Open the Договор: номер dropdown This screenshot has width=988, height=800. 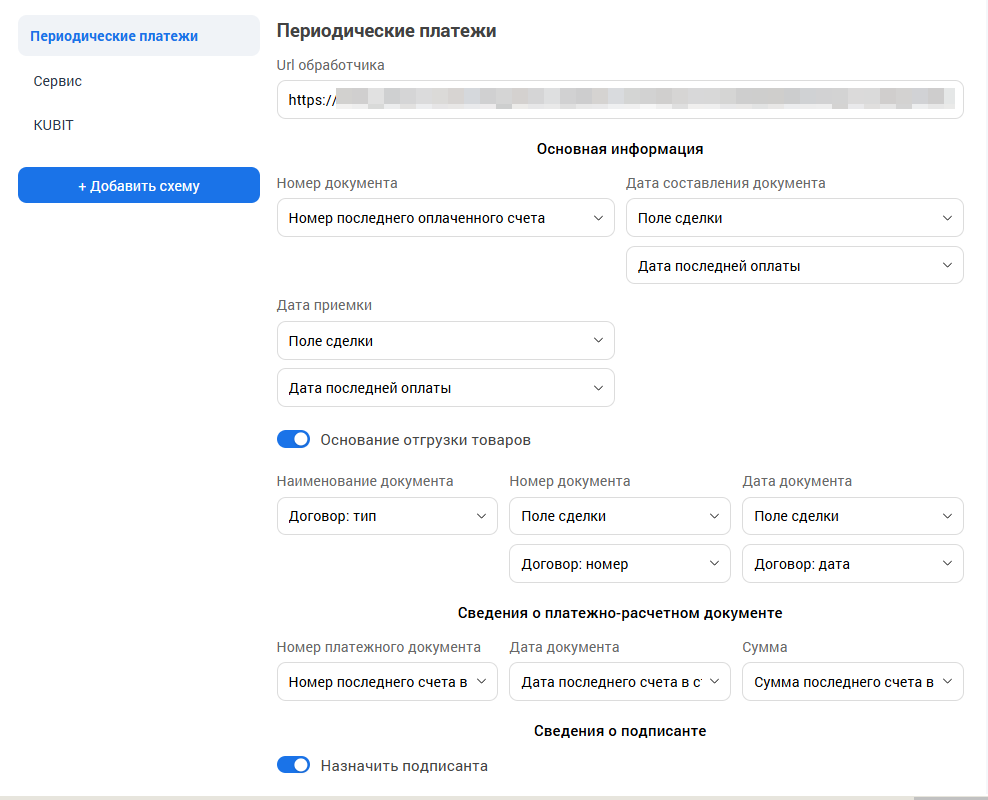tap(619, 564)
